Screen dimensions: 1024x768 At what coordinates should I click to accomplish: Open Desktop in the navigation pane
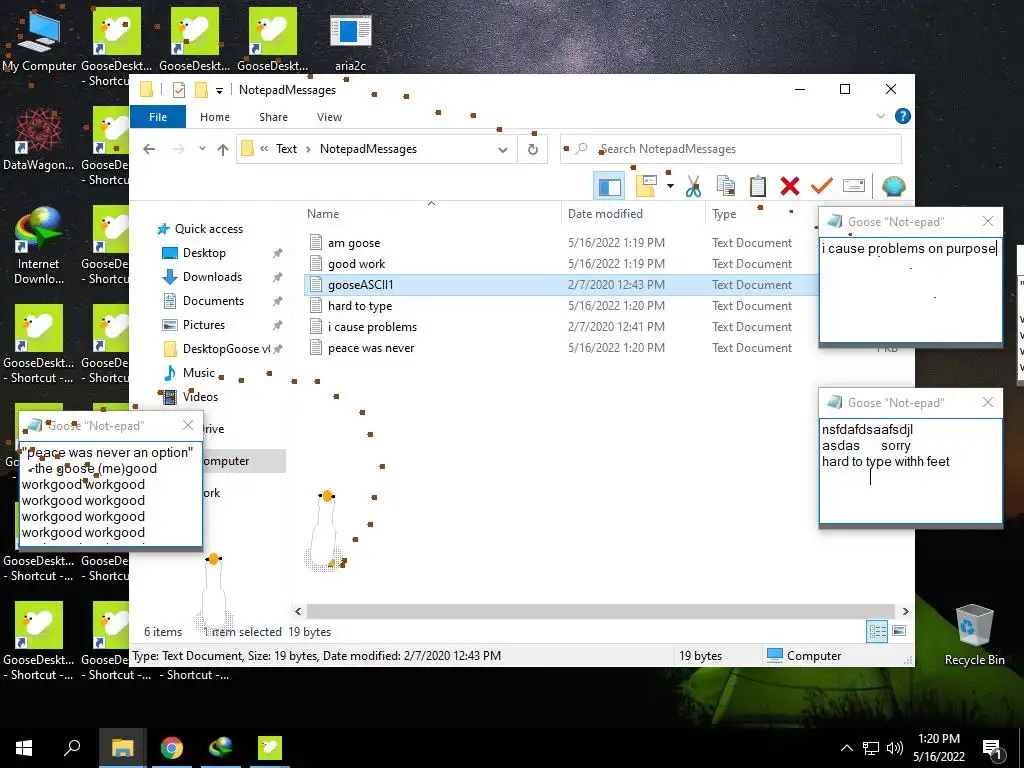pyautogui.click(x=204, y=253)
